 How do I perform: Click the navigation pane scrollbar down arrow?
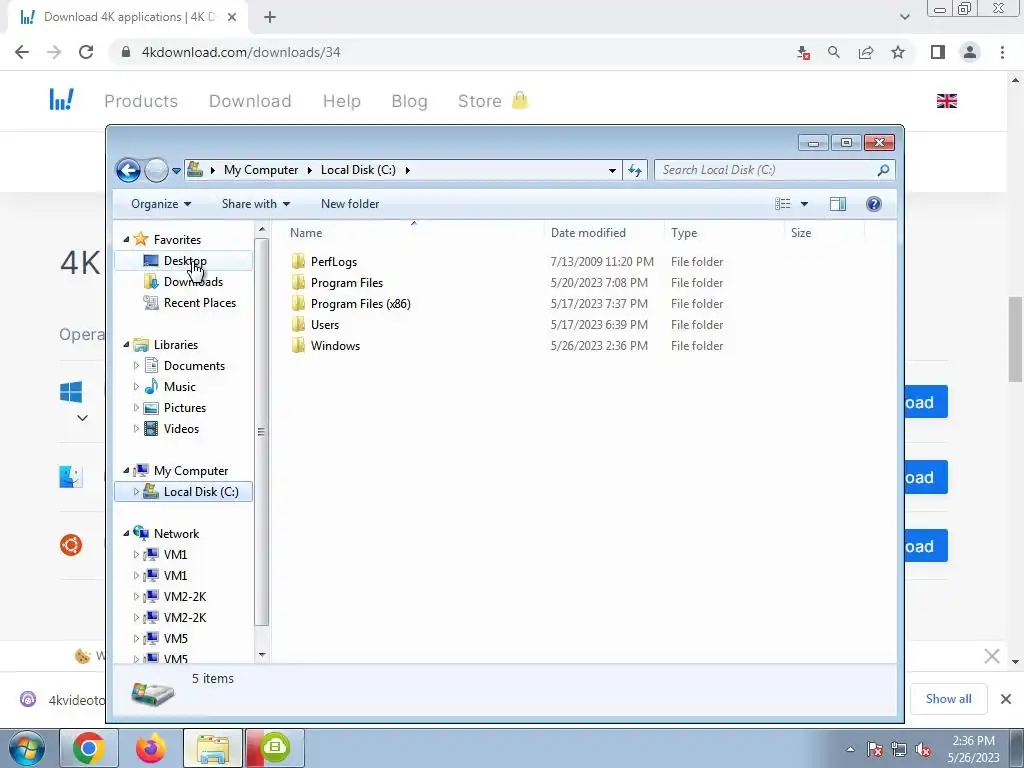262,654
